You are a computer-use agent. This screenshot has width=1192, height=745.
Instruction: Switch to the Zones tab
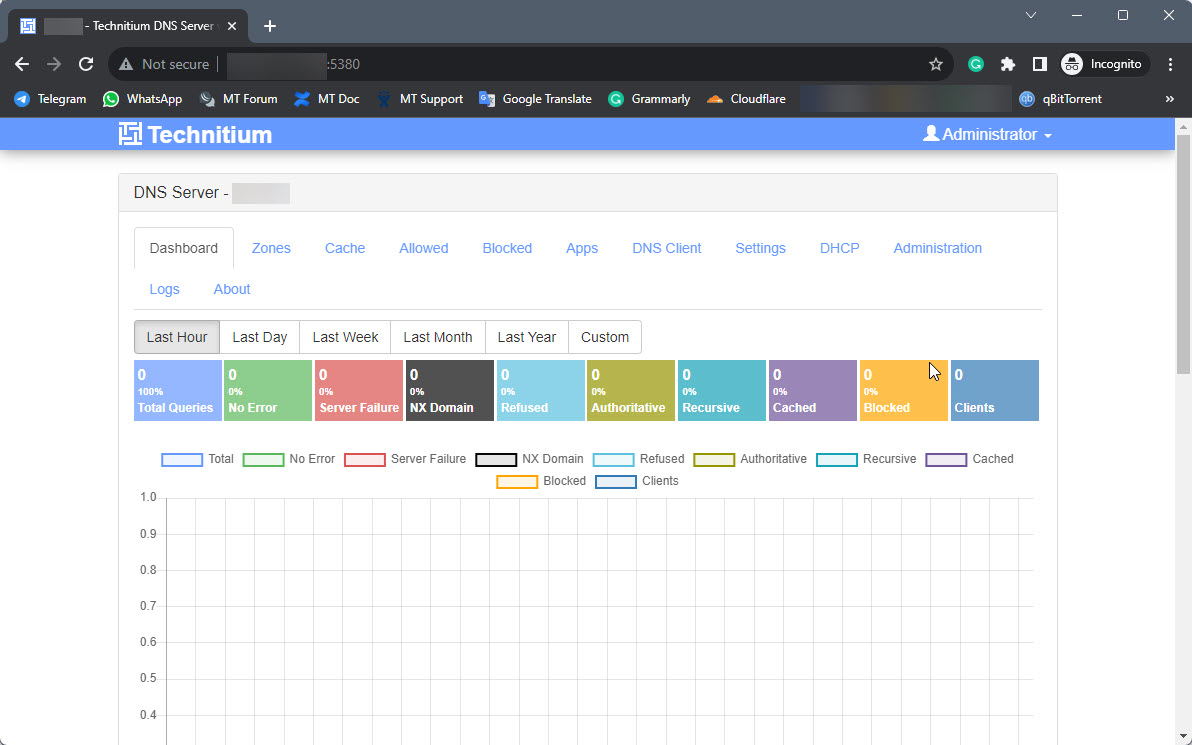click(271, 249)
